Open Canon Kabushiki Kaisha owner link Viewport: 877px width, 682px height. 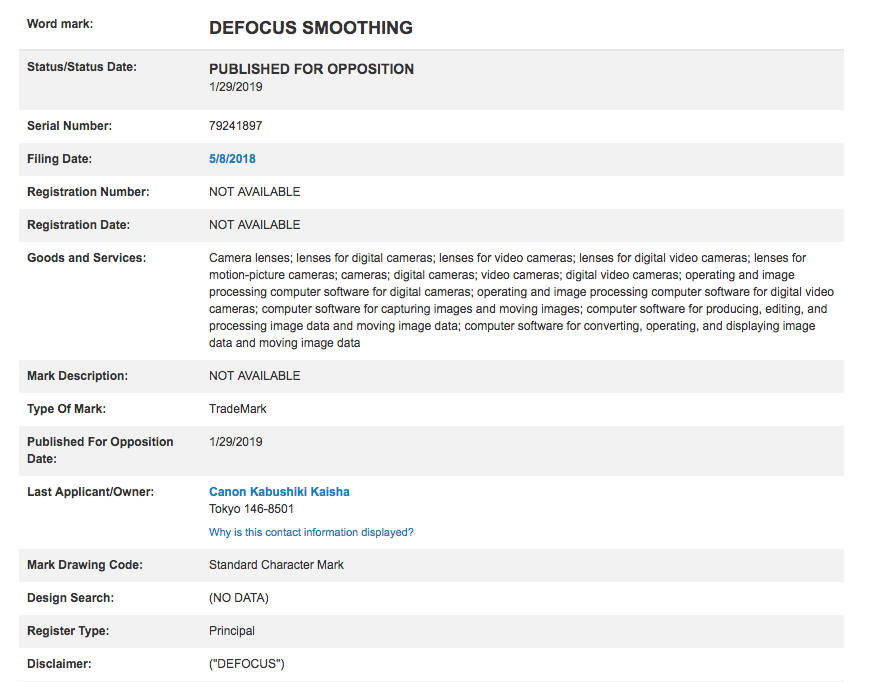pos(279,492)
